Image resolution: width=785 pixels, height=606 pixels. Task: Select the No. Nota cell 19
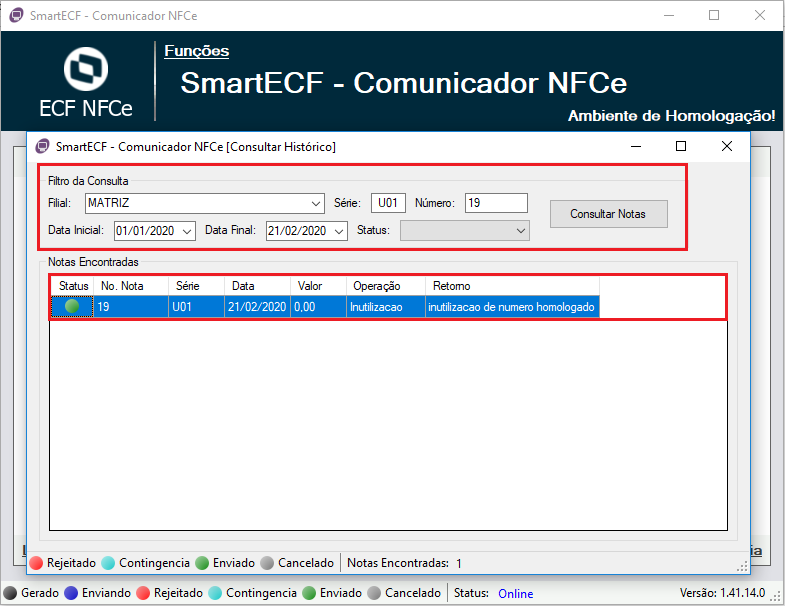[131, 307]
